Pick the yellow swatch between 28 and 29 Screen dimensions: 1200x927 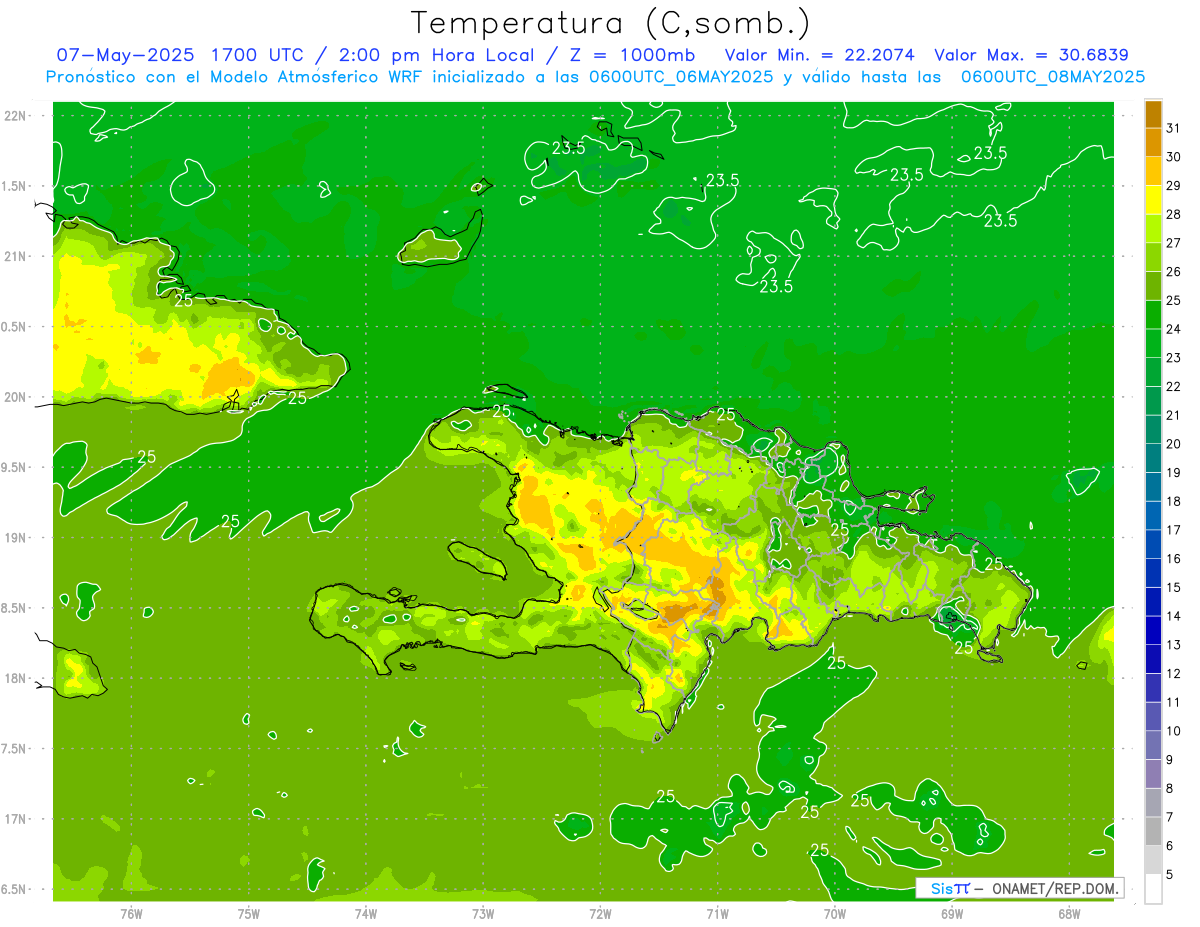coord(1153,200)
